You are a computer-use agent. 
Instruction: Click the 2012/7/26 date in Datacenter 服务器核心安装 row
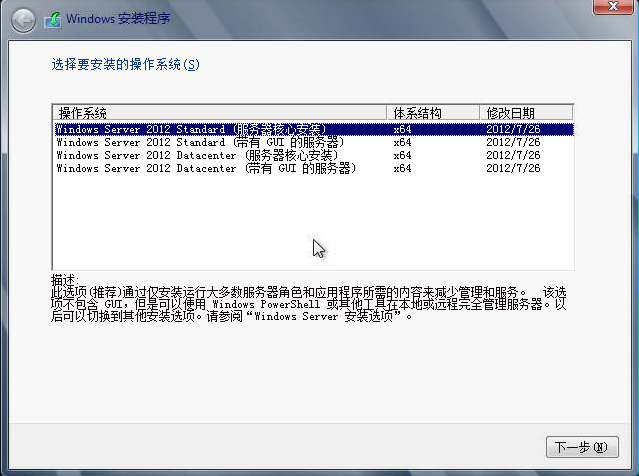tap(513, 155)
